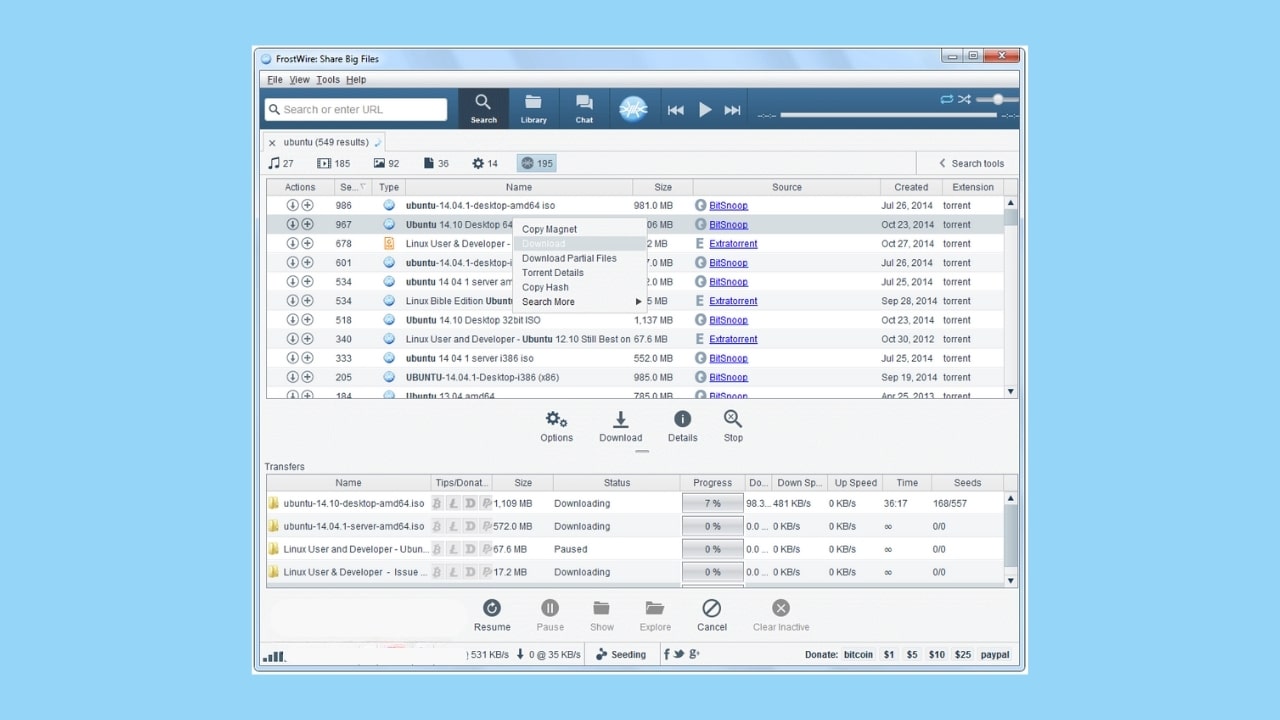Sort results by Source column
The image size is (1280, 720).
[x=787, y=187]
